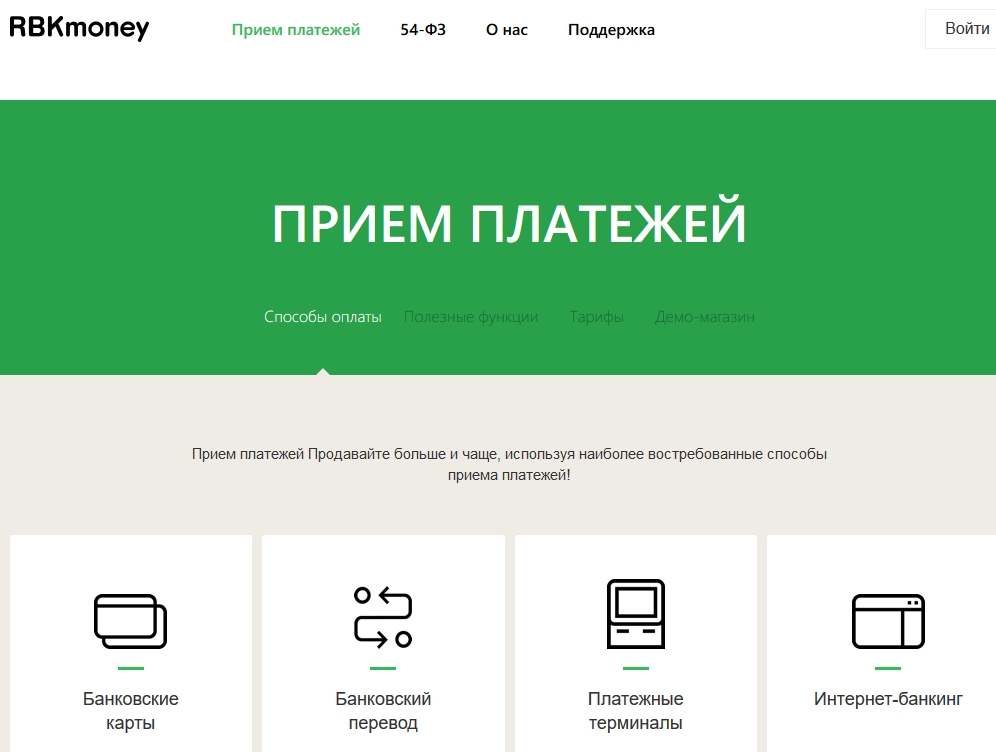Open the Демо-магазин tab
The height and width of the screenshot is (752, 996).
tap(704, 316)
